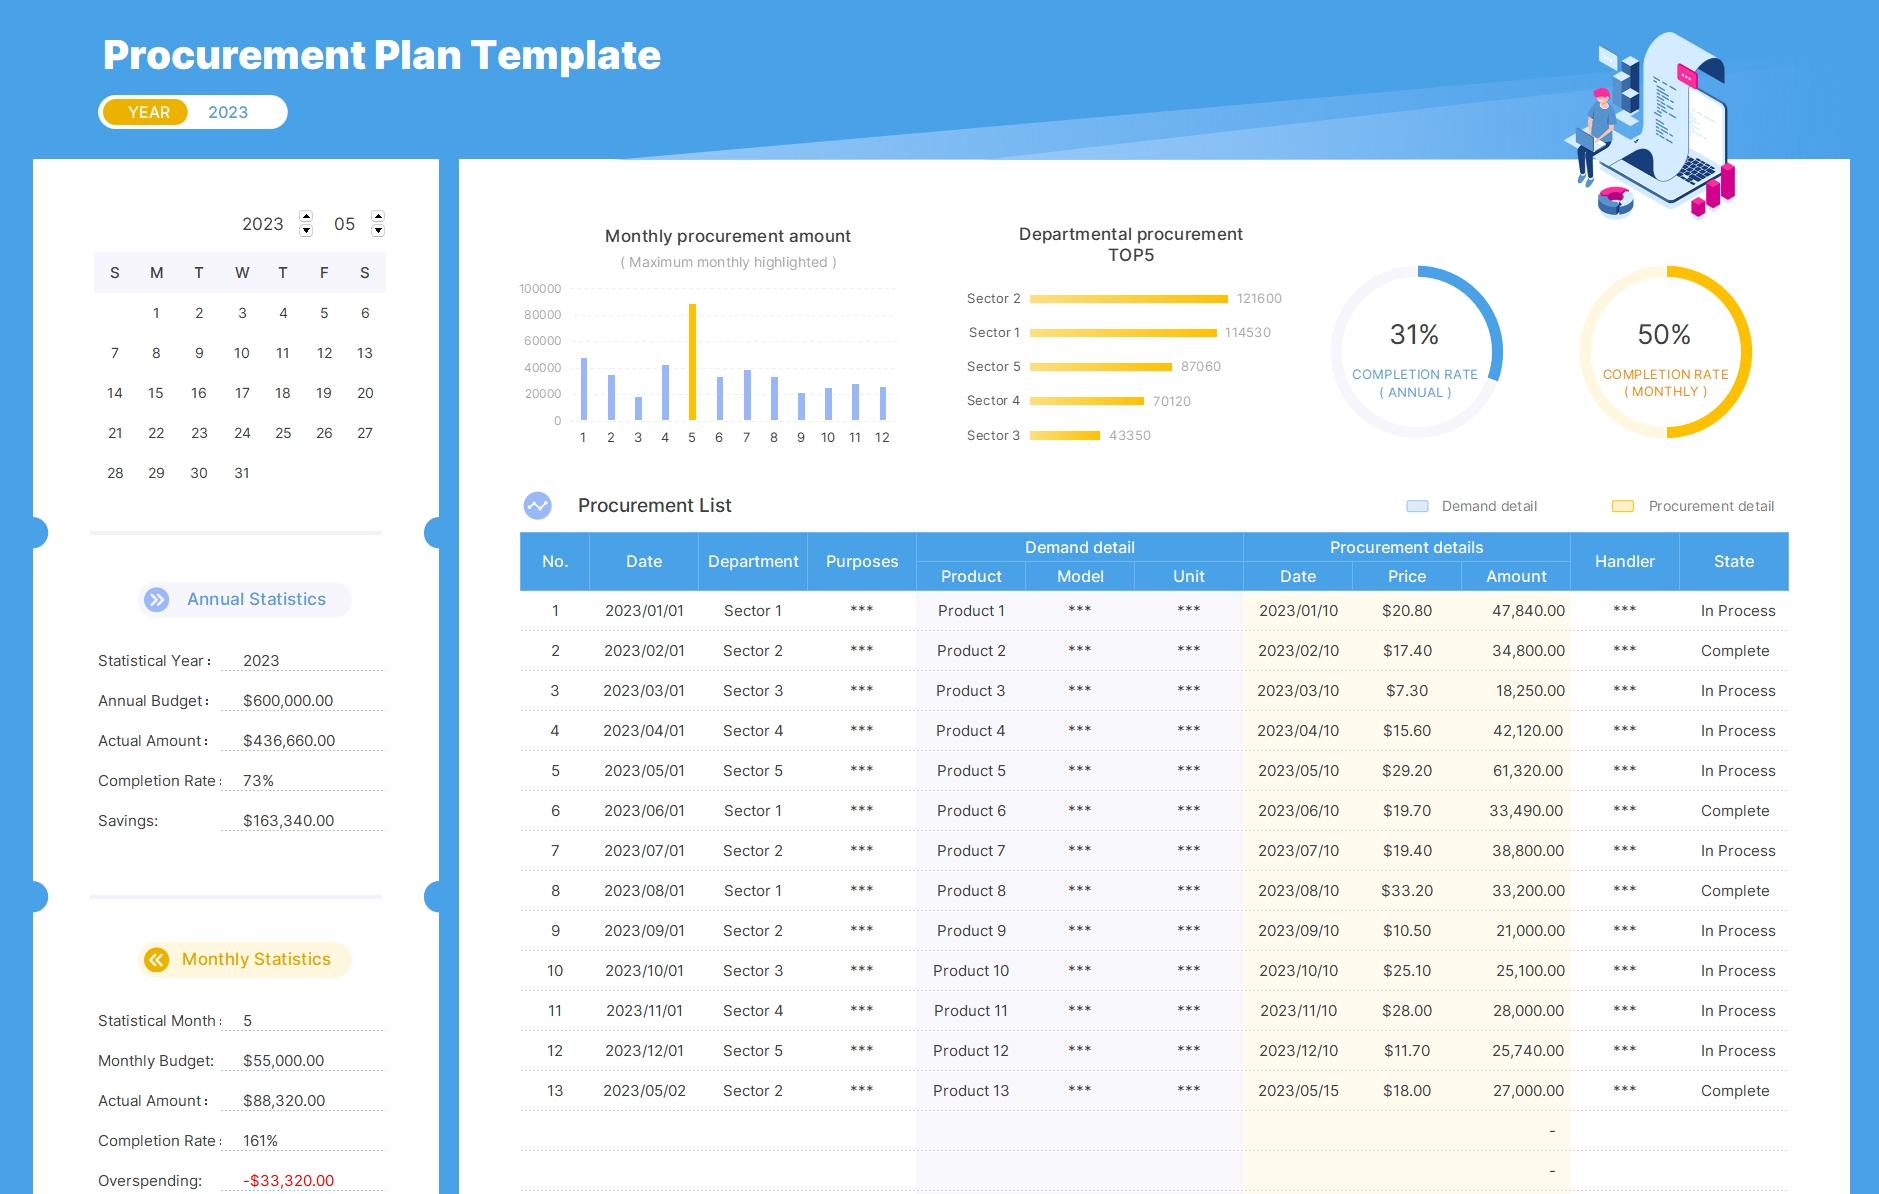Viewport: 1879px width, 1194px height.
Task: Select the State column header
Action: [x=1733, y=561]
